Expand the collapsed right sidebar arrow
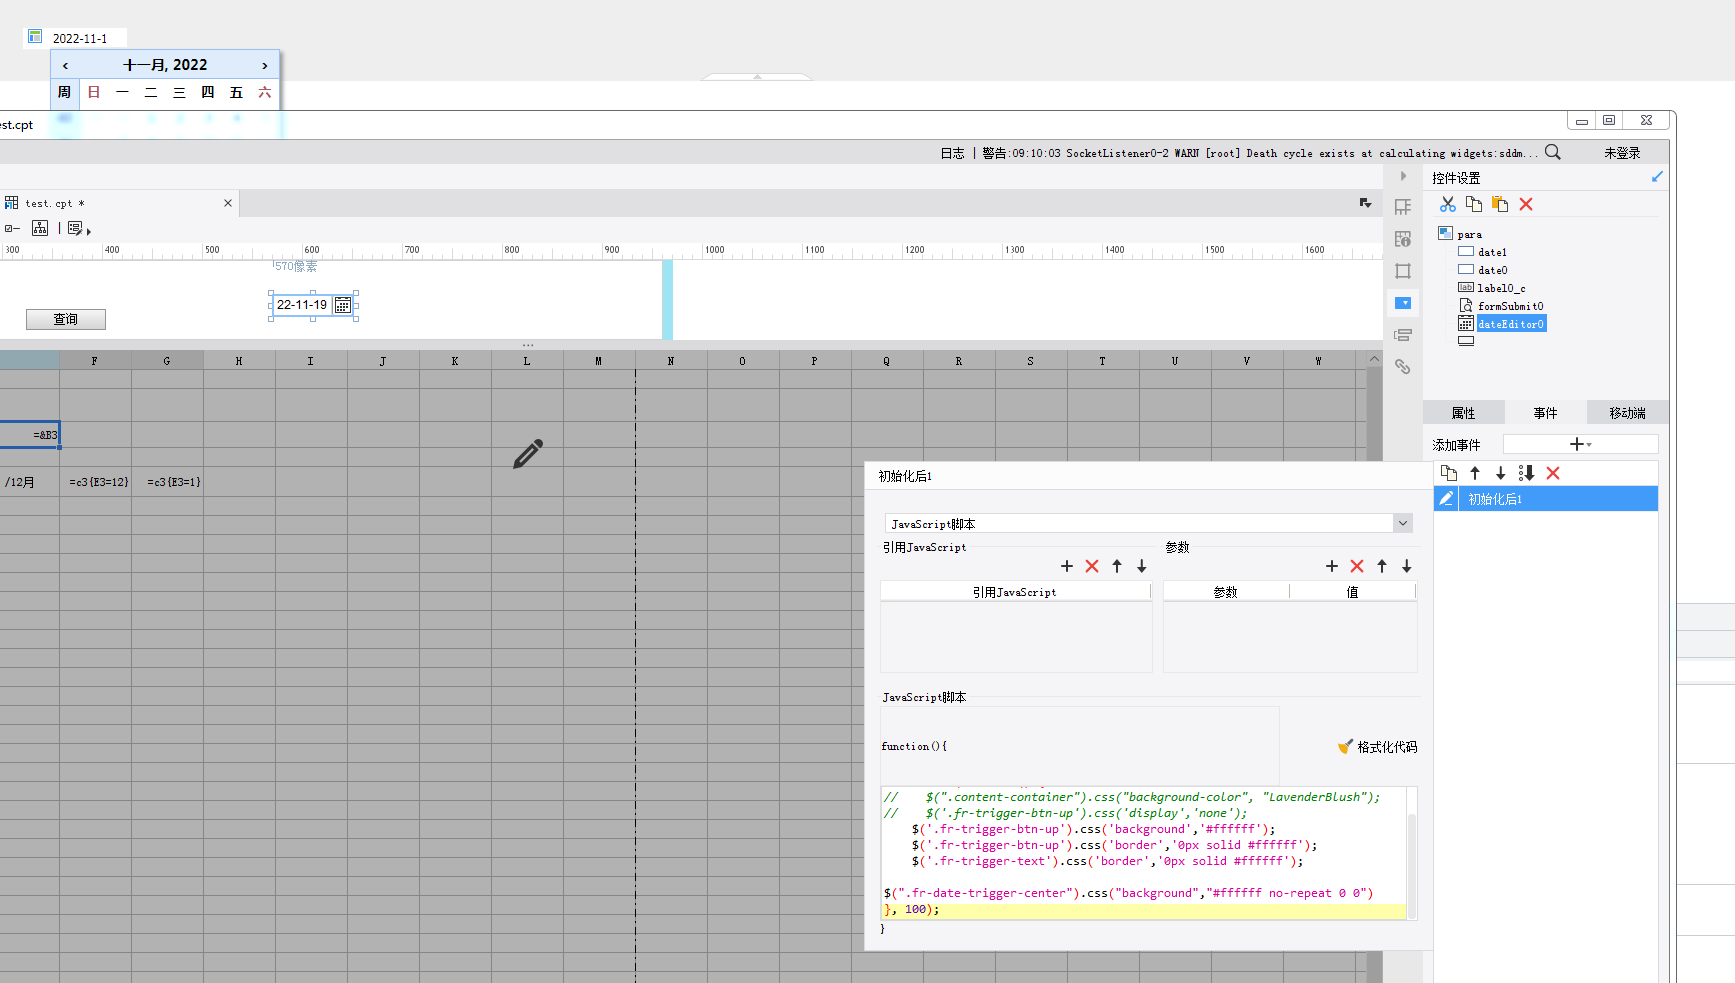 [1403, 176]
